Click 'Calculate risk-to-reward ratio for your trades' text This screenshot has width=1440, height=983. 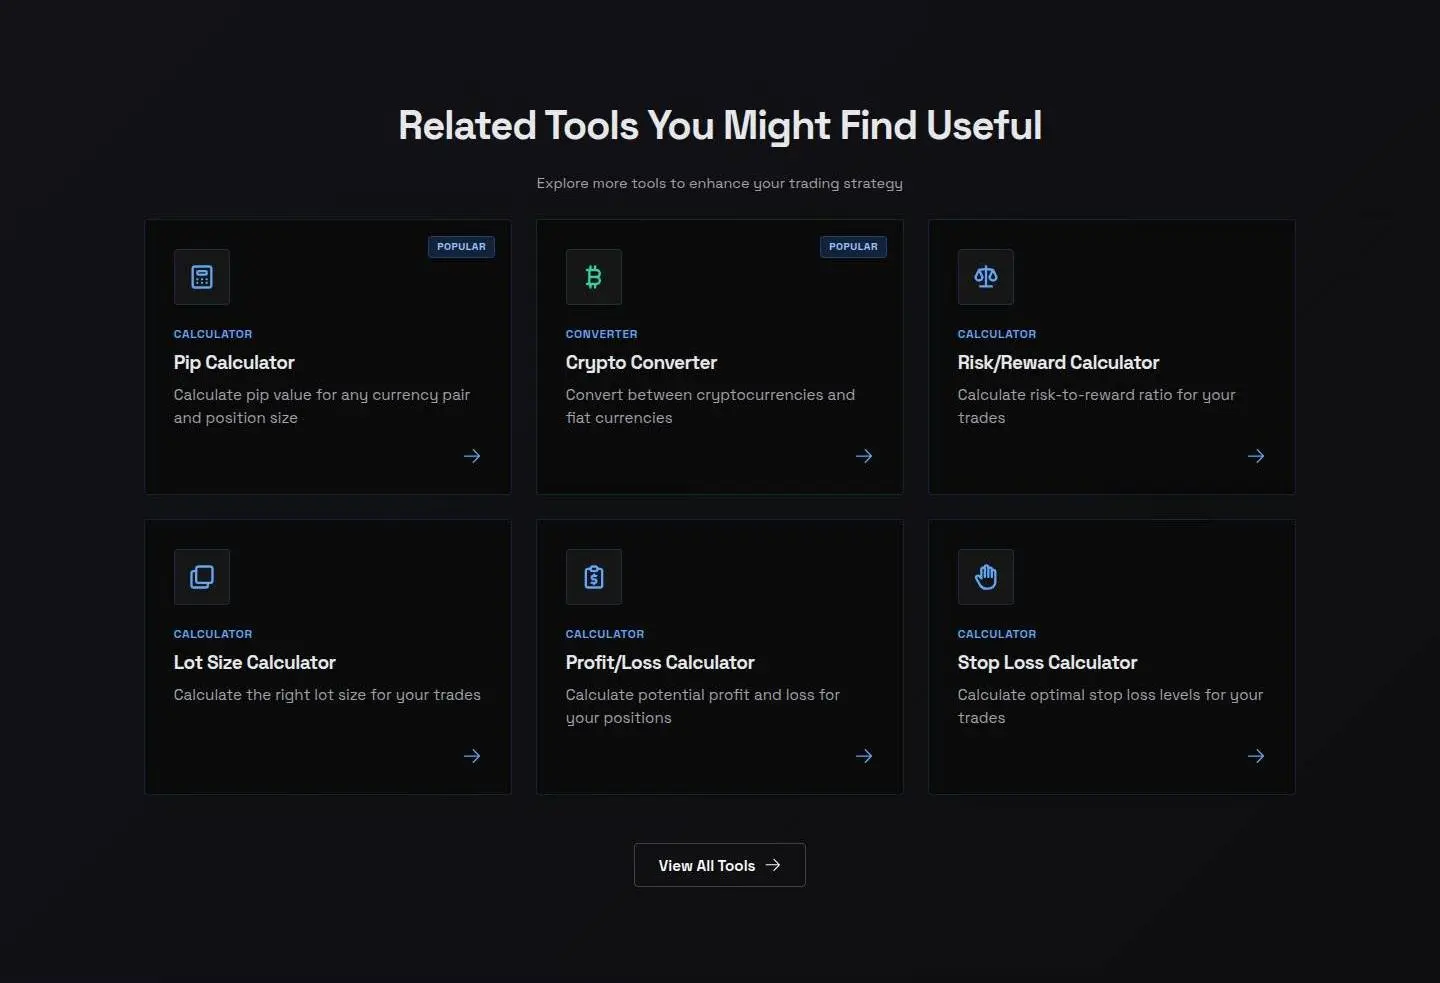coord(1096,406)
